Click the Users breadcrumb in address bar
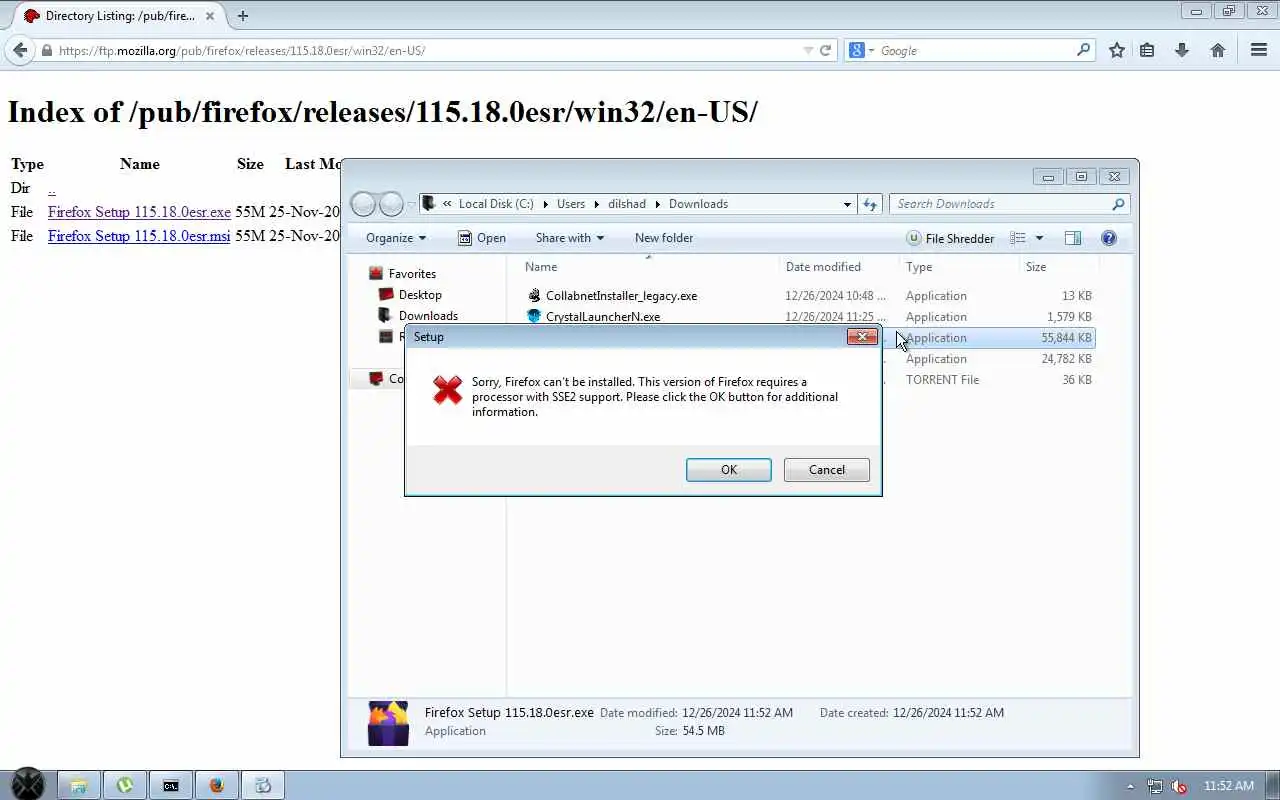Screen dimensions: 1280x800 (571, 204)
